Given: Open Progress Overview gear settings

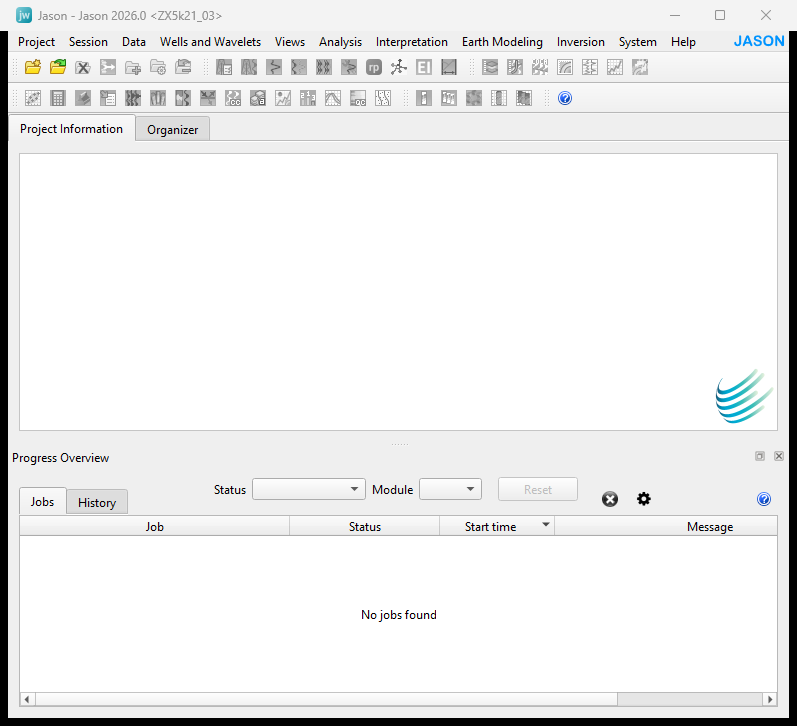Looking at the screenshot, I should tap(643, 499).
